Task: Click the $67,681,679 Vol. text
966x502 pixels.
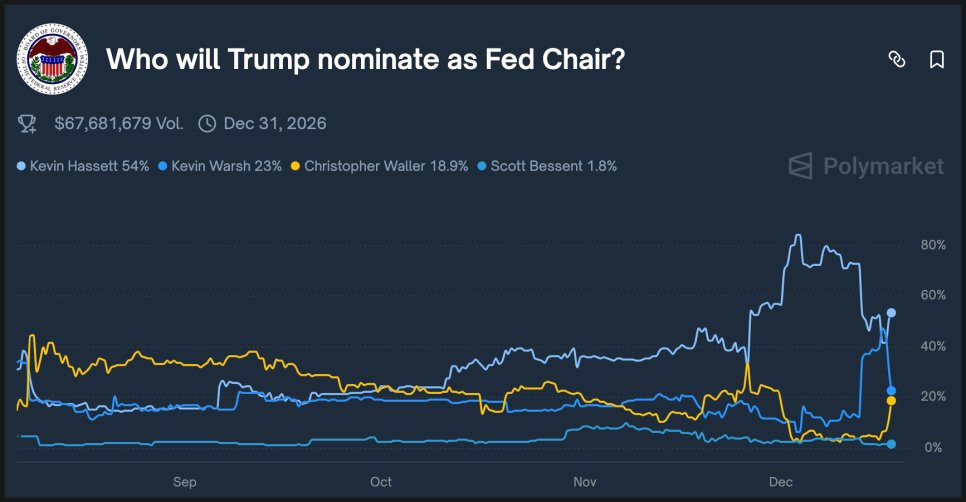Action: pyautogui.click(x=118, y=124)
